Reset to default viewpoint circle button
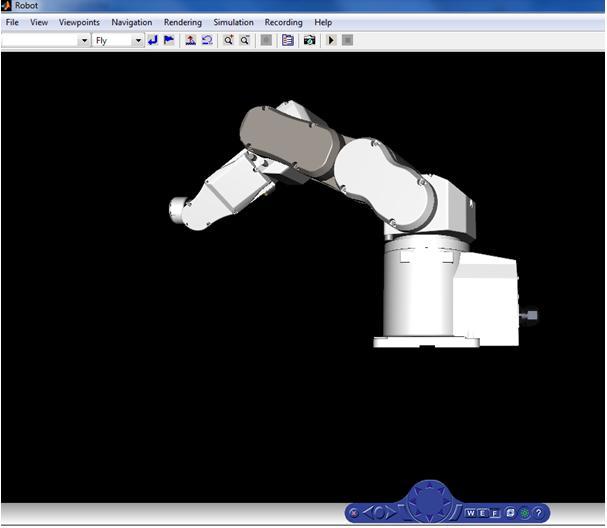Image resolution: width=607 pixels, height=528 pixels. pos(379,513)
